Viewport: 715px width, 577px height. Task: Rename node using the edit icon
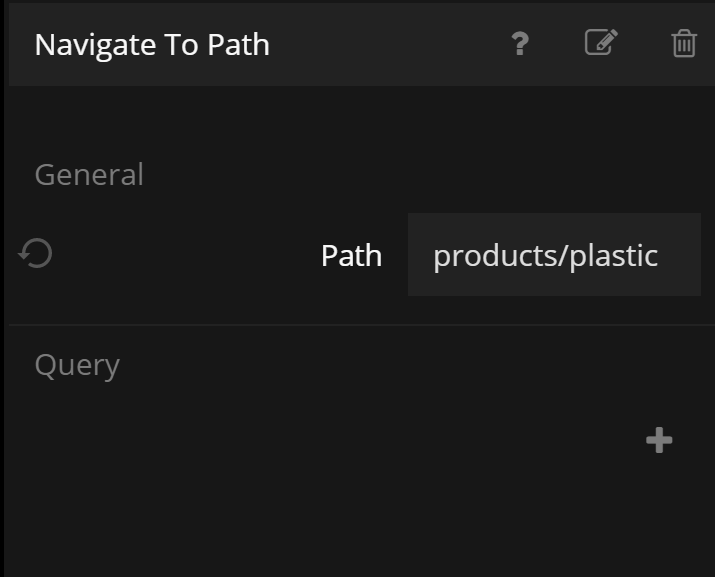tap(601, 43)
